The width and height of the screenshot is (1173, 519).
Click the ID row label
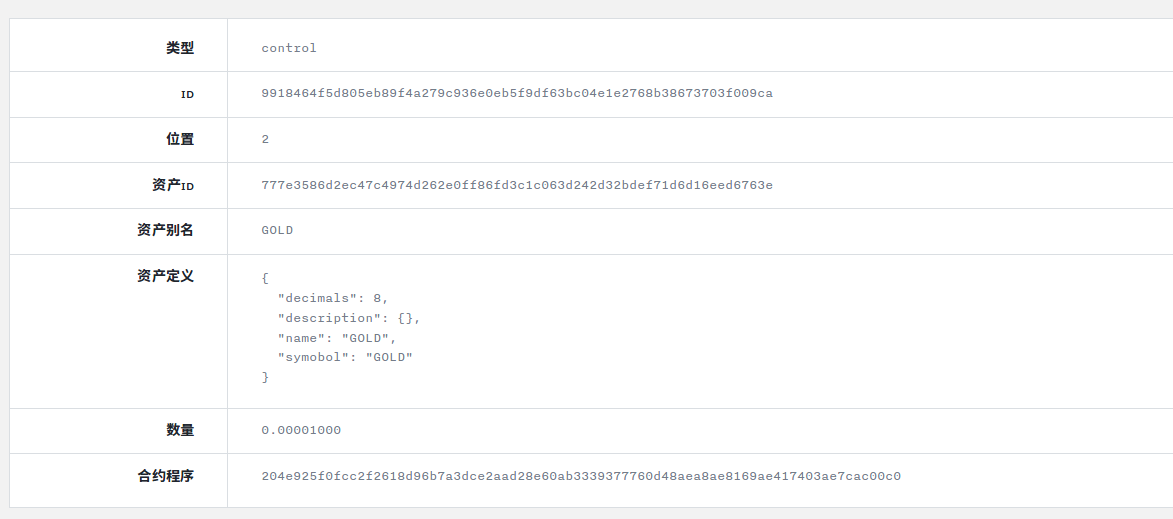pos(187,95)
